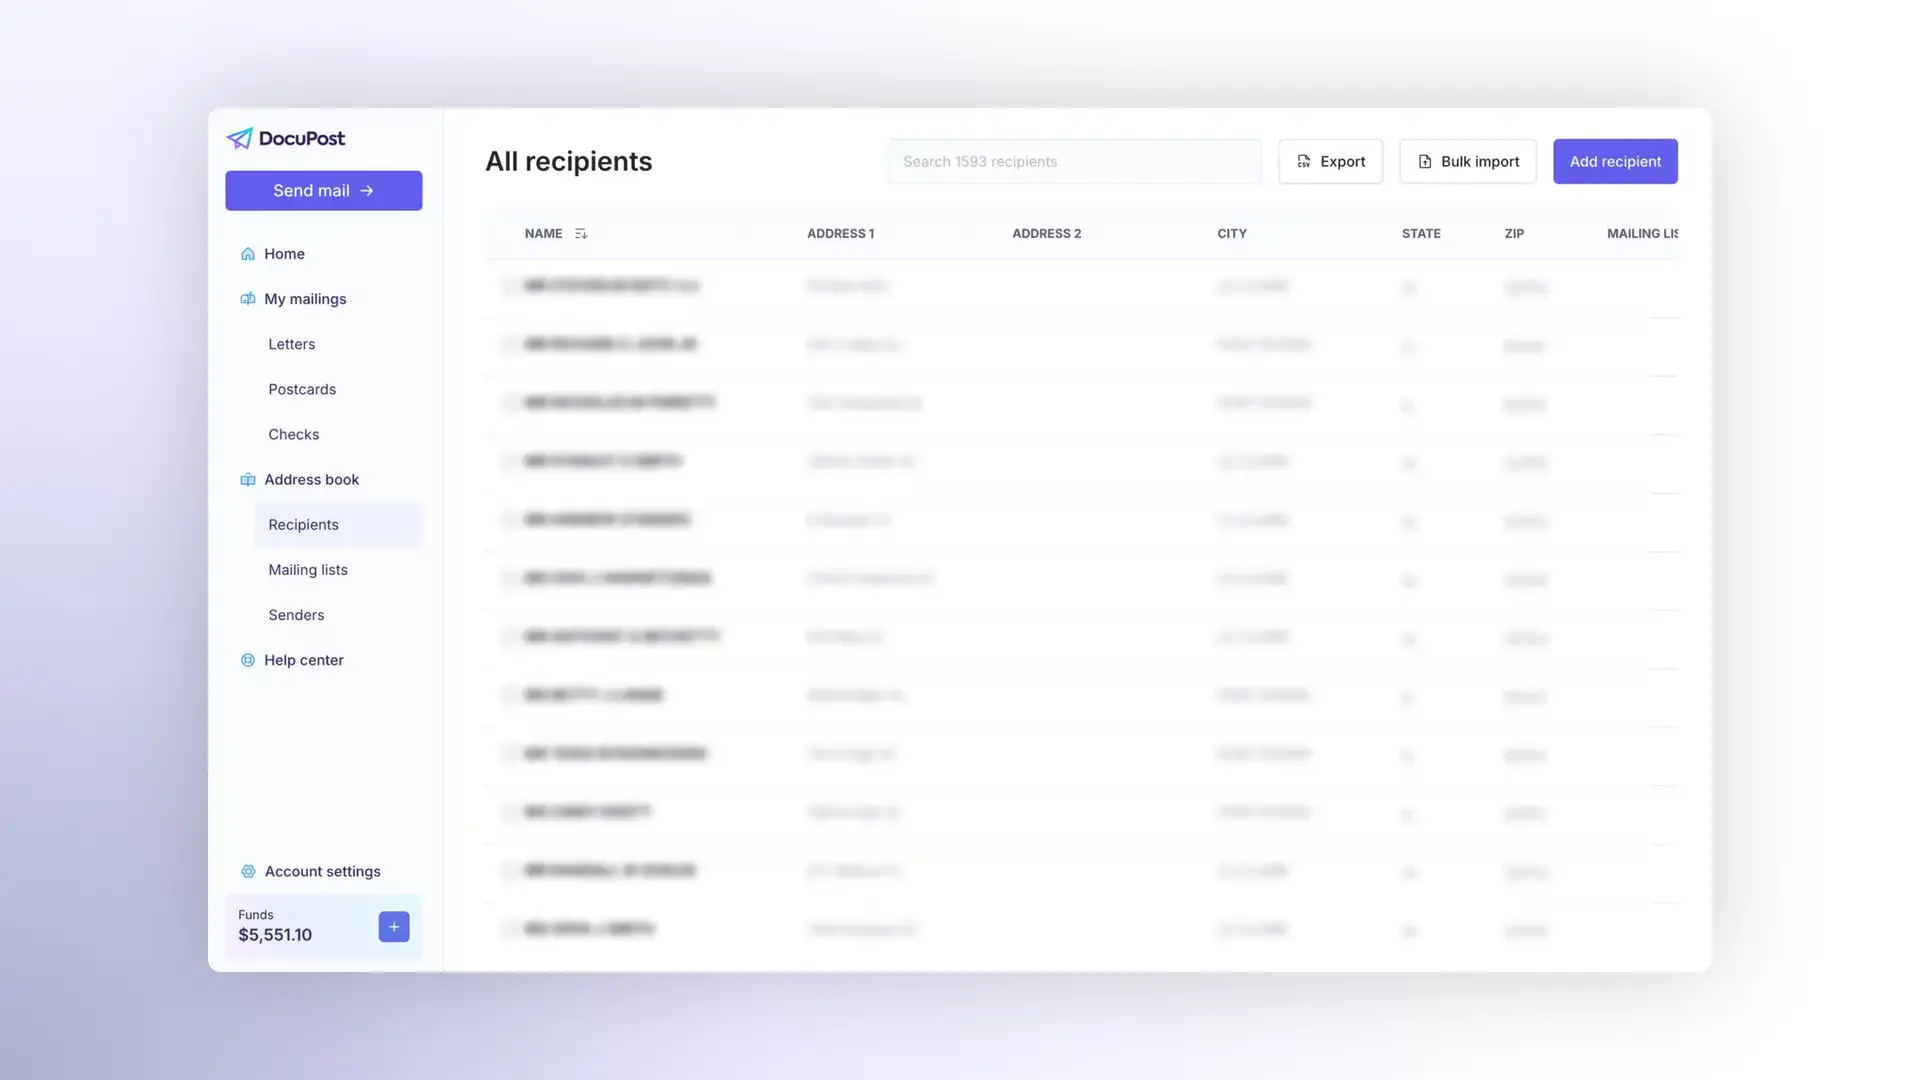Toggle the sort order on the NAME column
1920x1080 pixels.
tap(582, 233)
